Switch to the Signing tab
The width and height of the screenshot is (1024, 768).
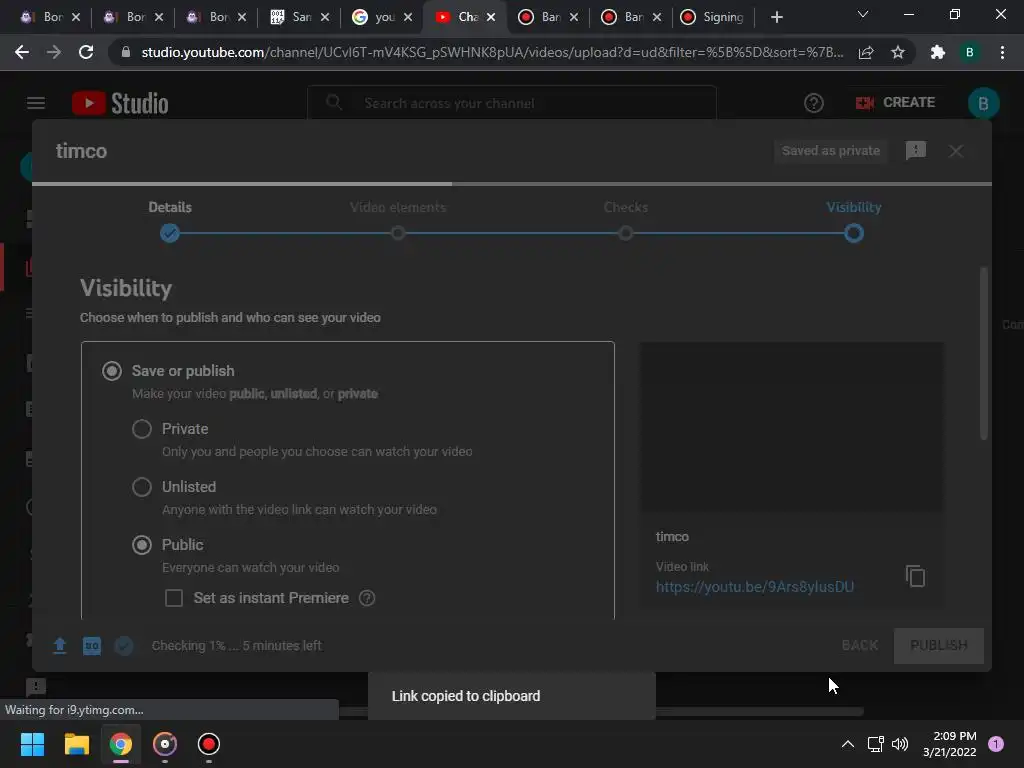point(712,17)
